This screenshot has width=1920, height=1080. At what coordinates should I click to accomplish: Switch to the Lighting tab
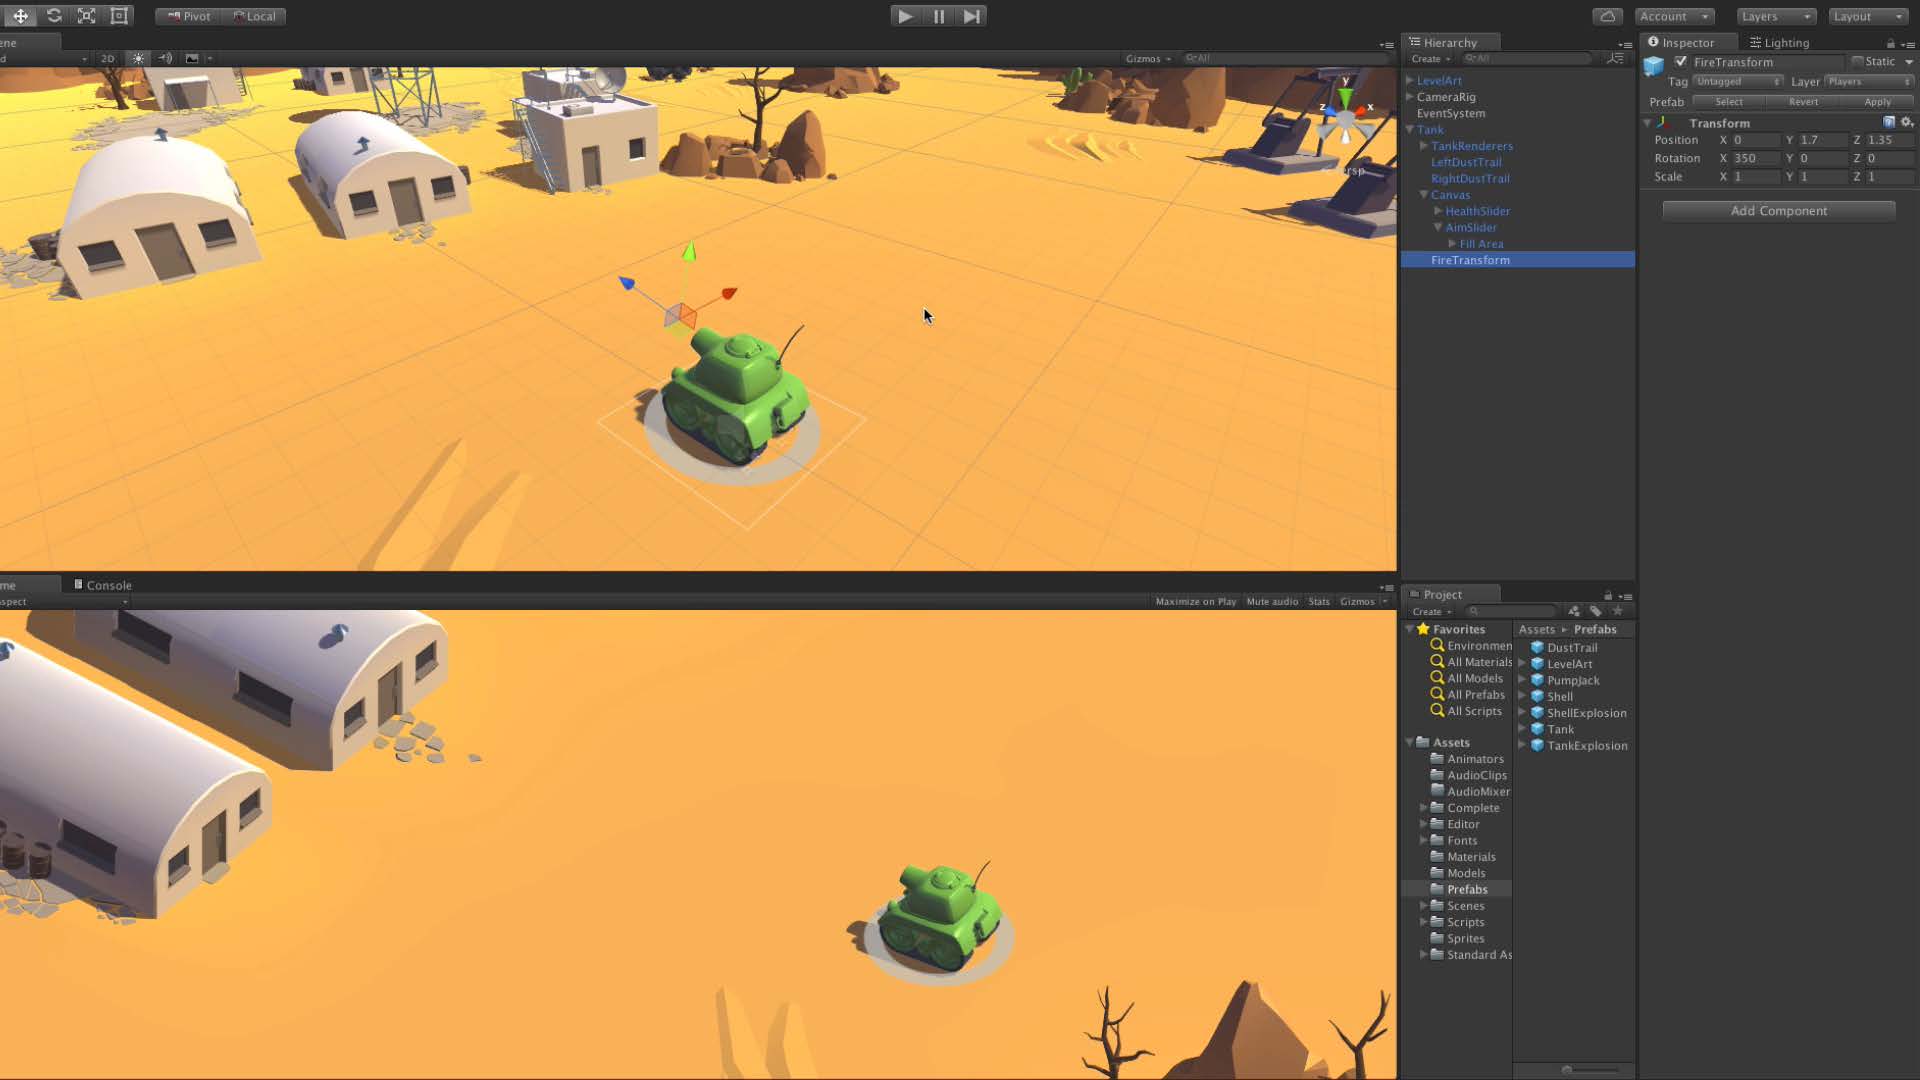(x=1779, y=43)
